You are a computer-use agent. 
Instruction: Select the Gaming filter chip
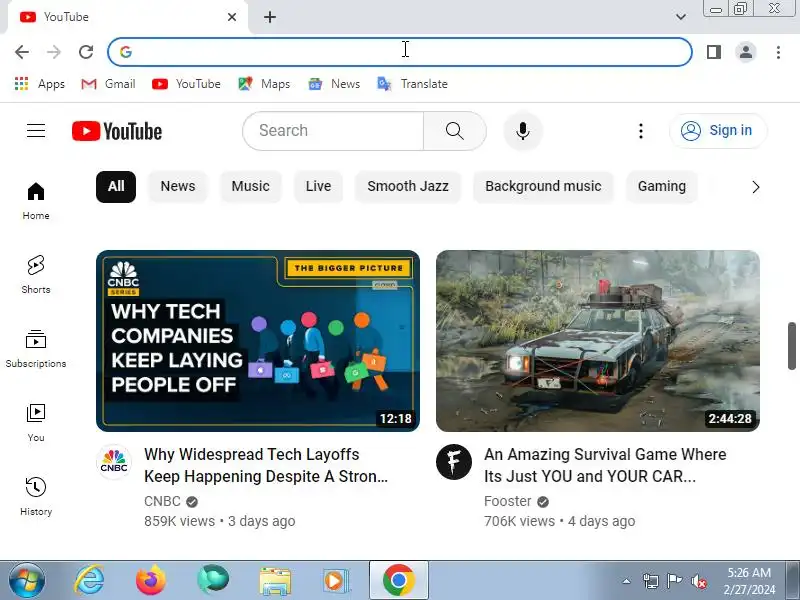pyautogui.click(x=661, y=187)
